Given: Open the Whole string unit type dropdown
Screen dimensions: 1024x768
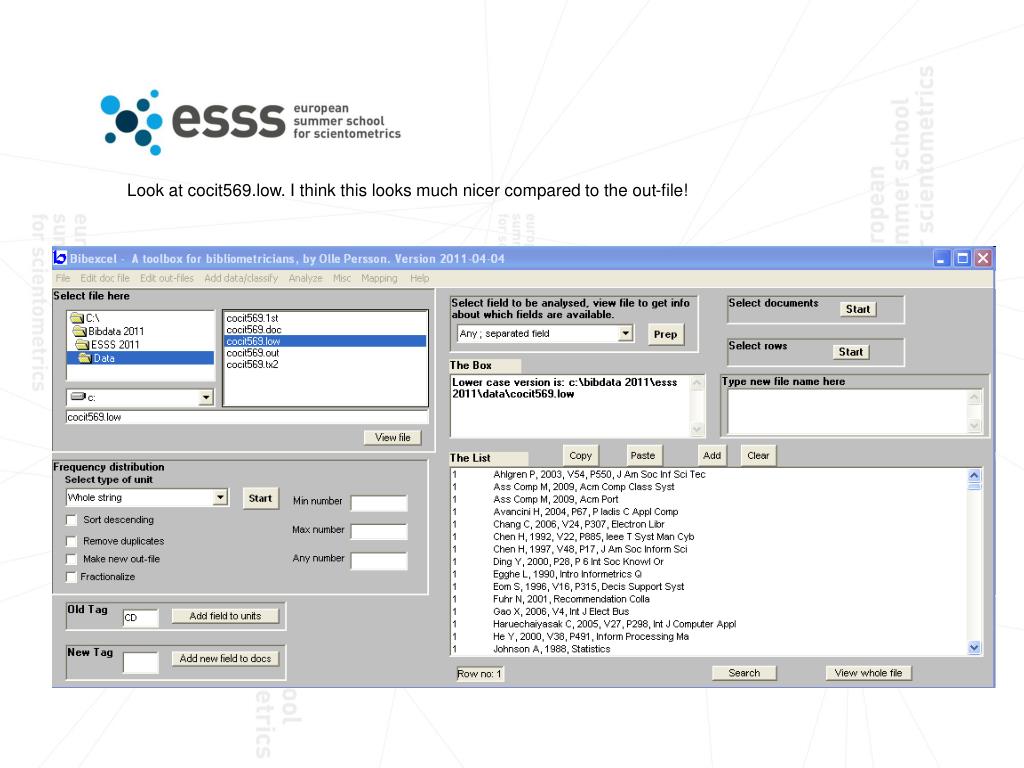Looking at the screenshot, I should click(x=221, y=498).
